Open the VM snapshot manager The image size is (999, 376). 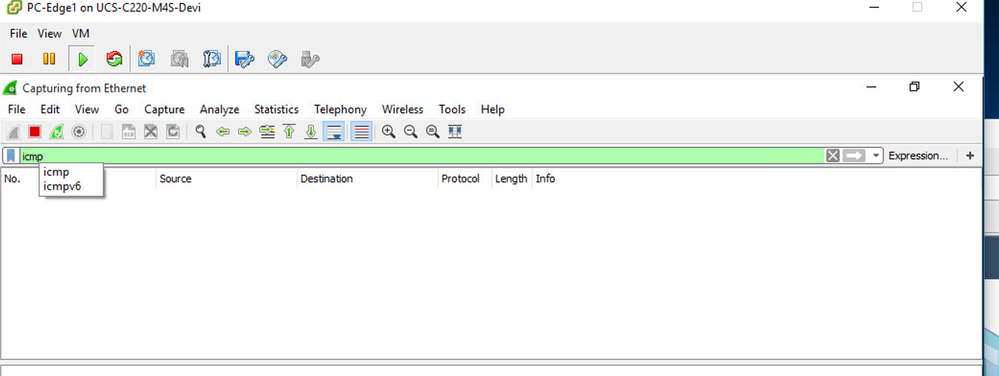click(212, 59)
